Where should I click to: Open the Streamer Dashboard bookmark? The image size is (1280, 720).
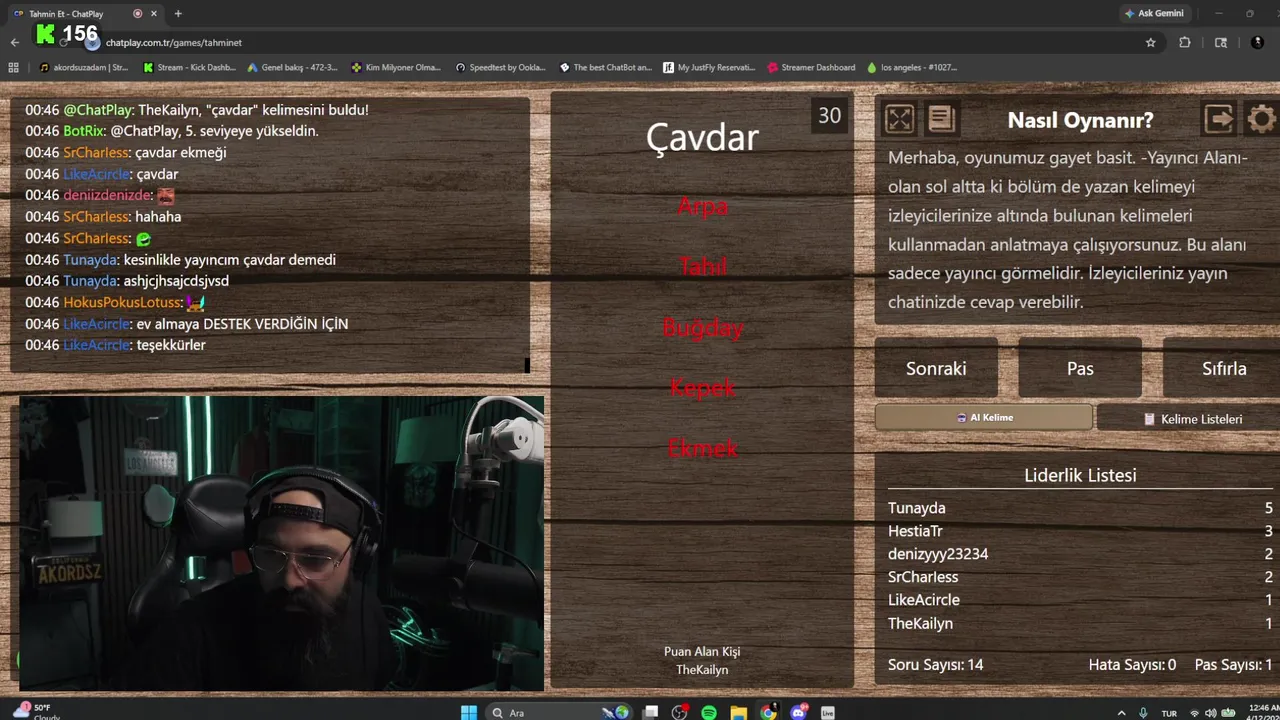tap(811, 68)
